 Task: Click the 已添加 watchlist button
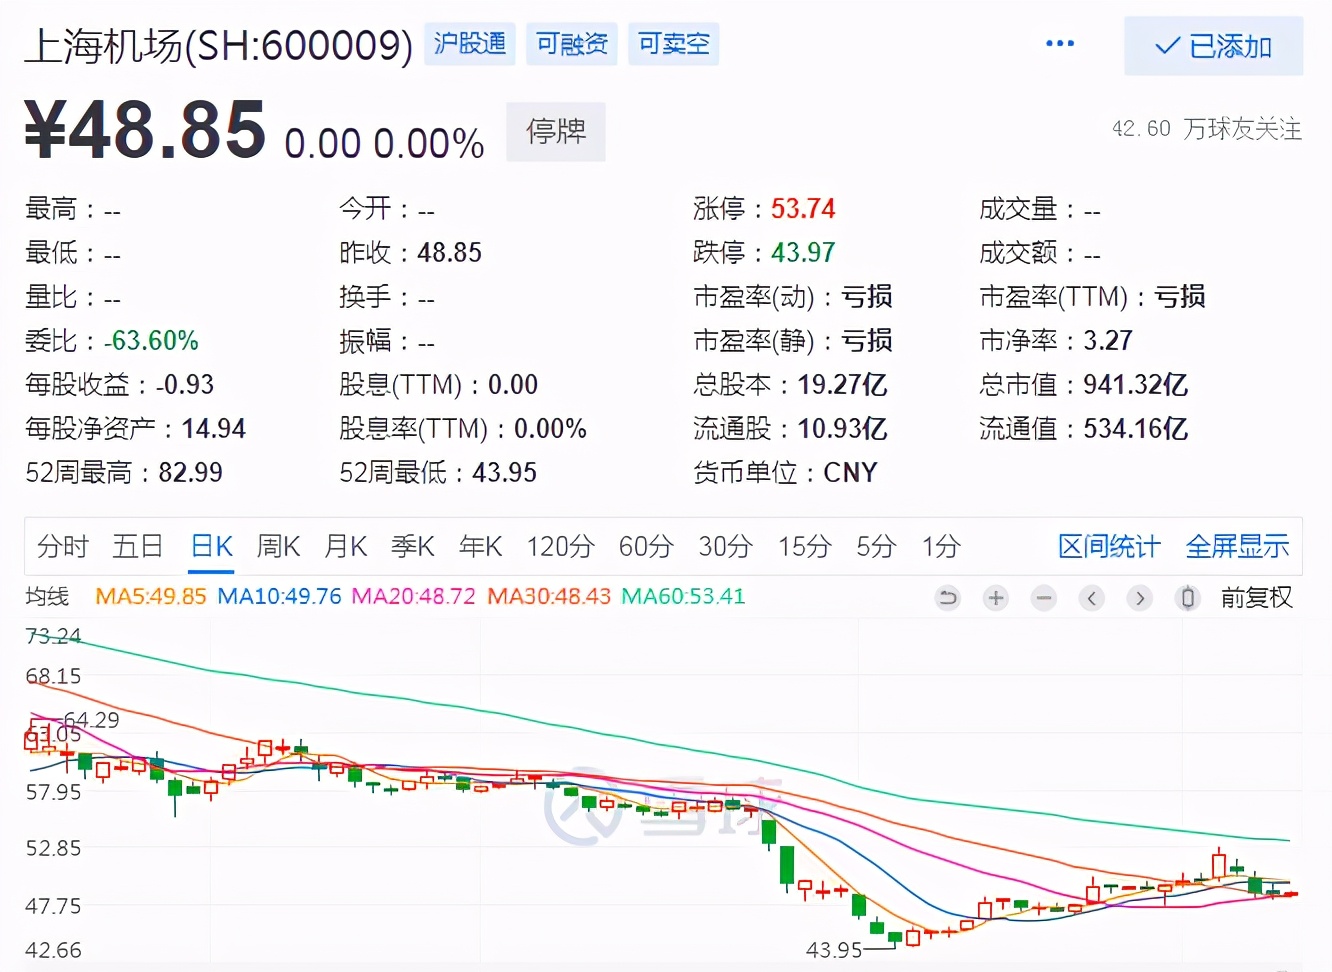point(1214,46)
